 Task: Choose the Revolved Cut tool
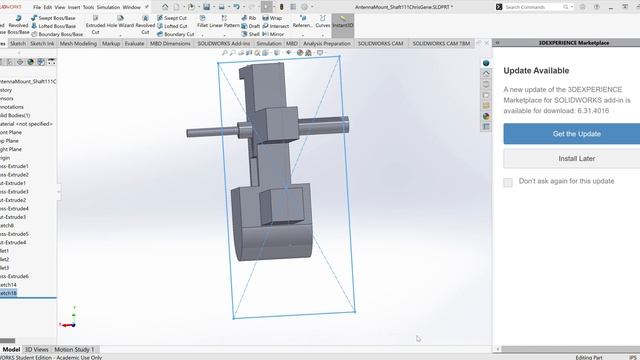point(145,25)
